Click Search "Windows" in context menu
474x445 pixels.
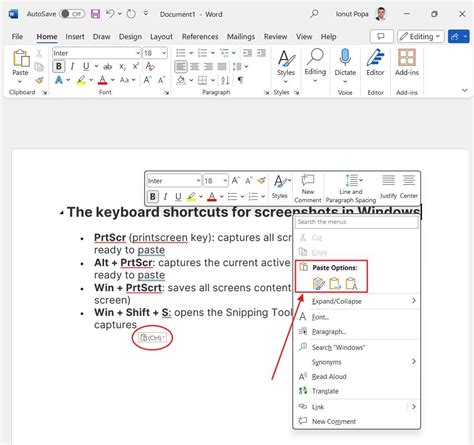[356, 347]
